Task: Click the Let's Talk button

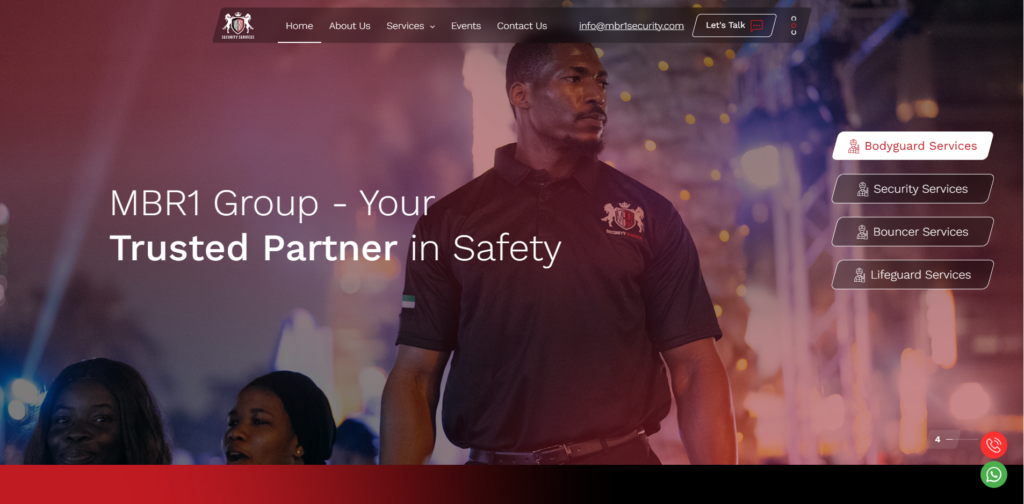Action: pos(734,25)
